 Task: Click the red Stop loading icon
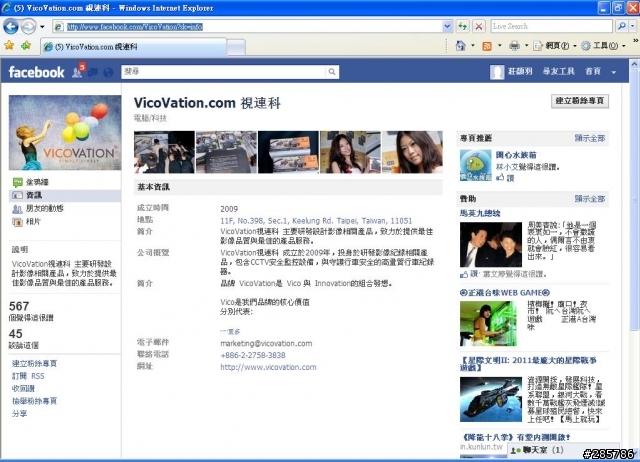(479, 27)
